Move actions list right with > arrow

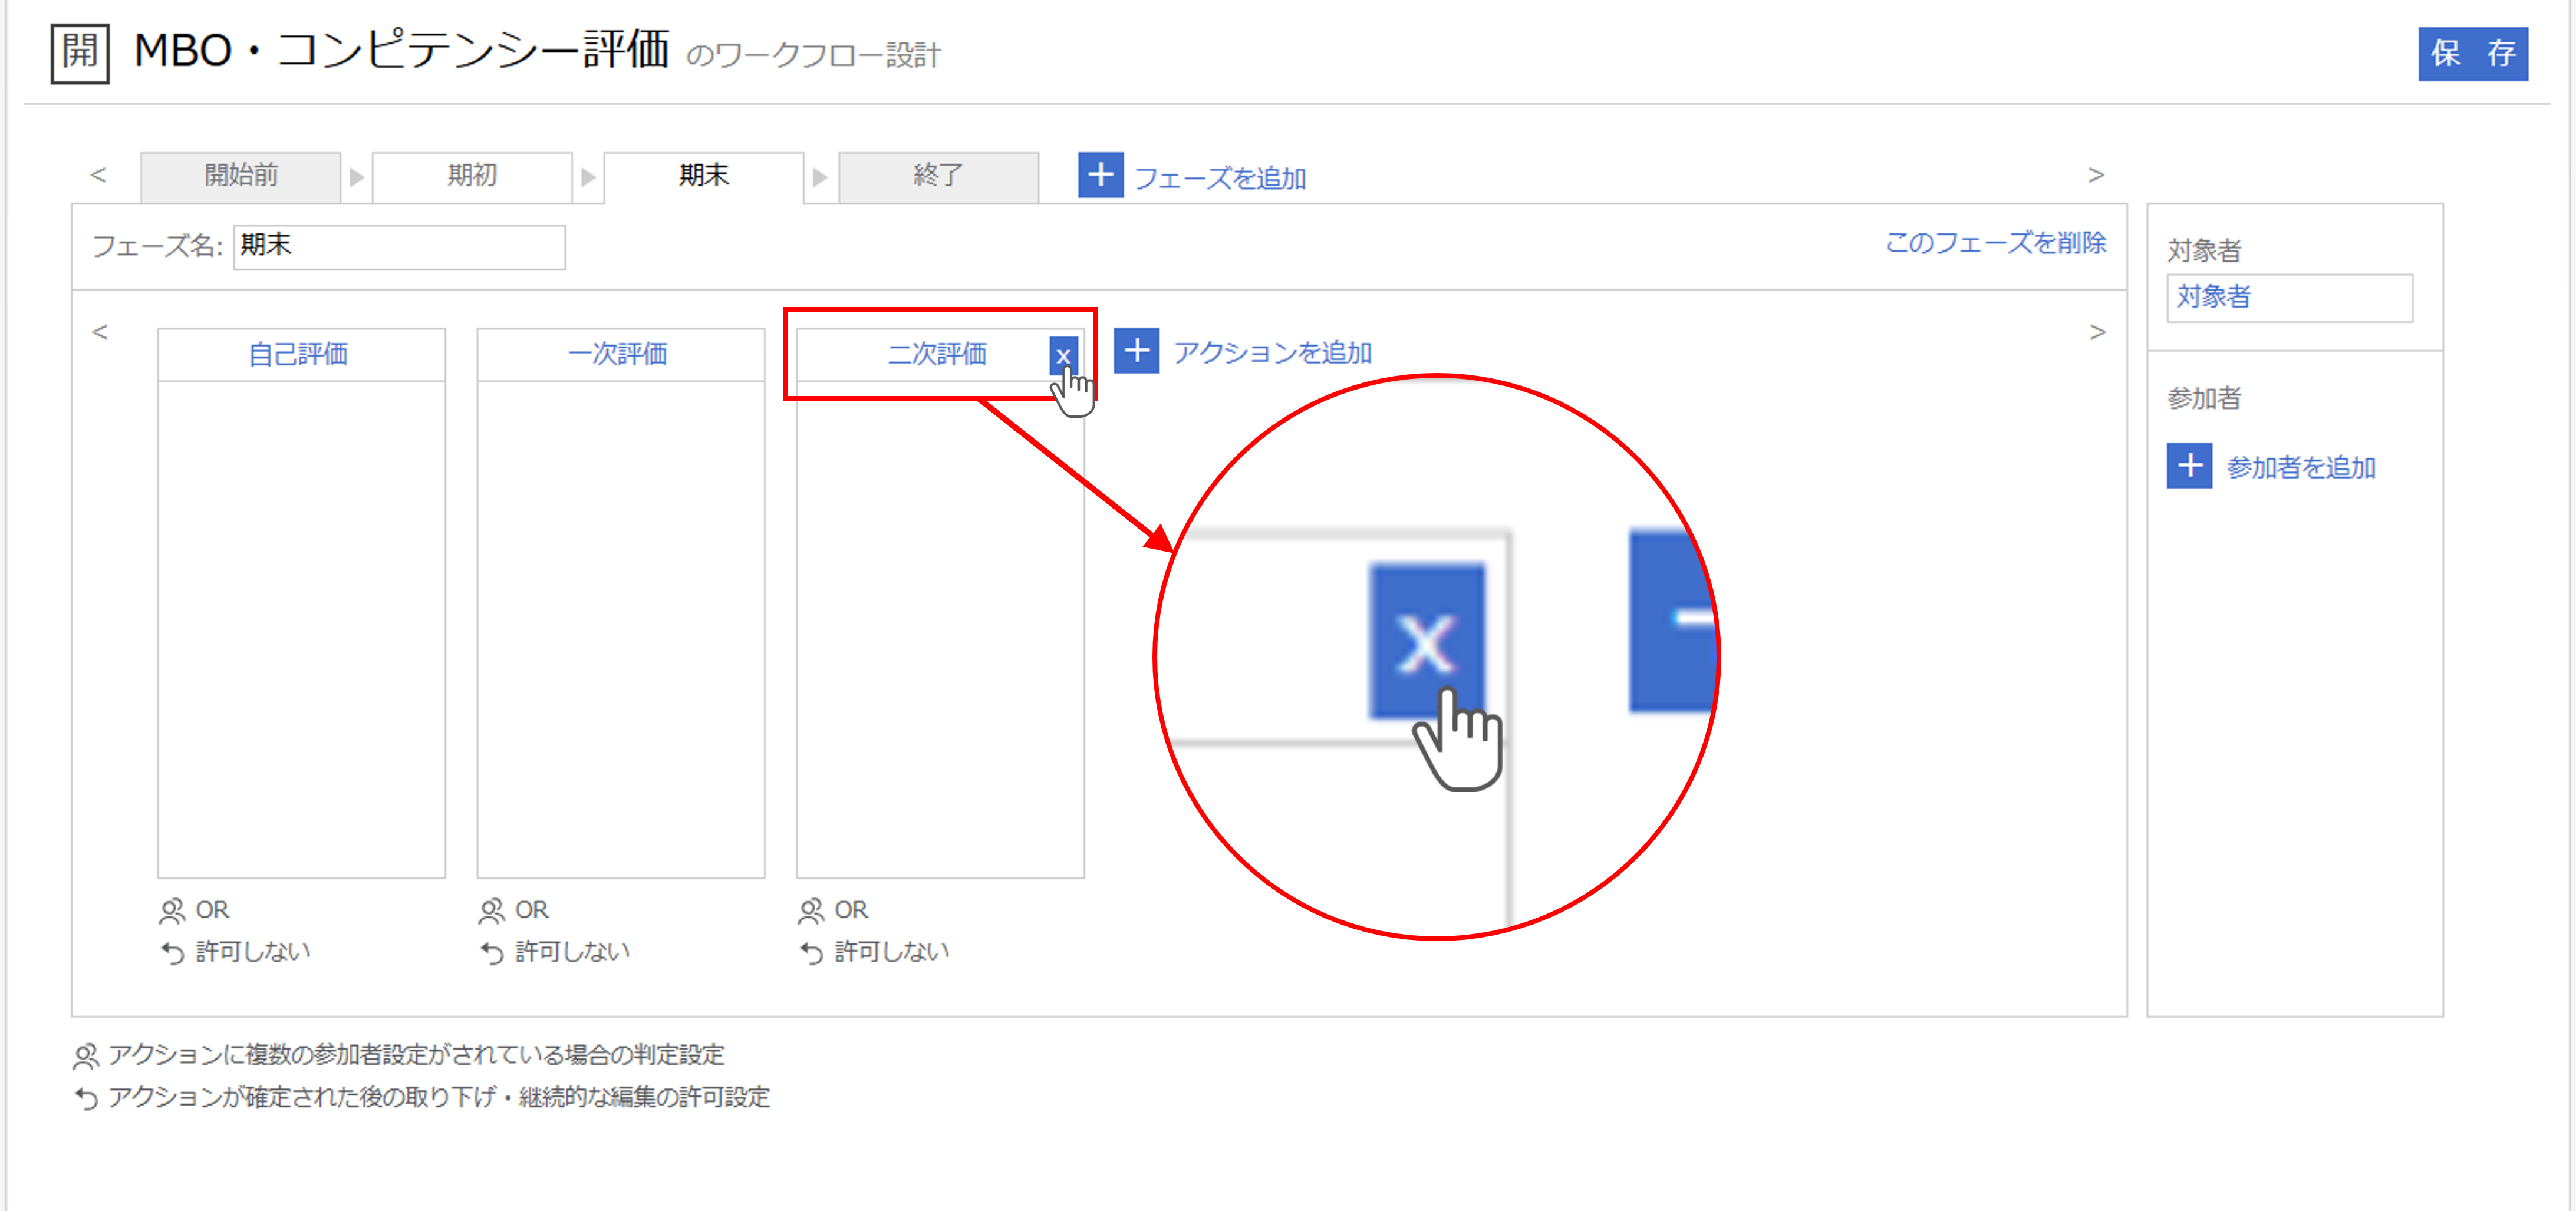pos(2097,332)
